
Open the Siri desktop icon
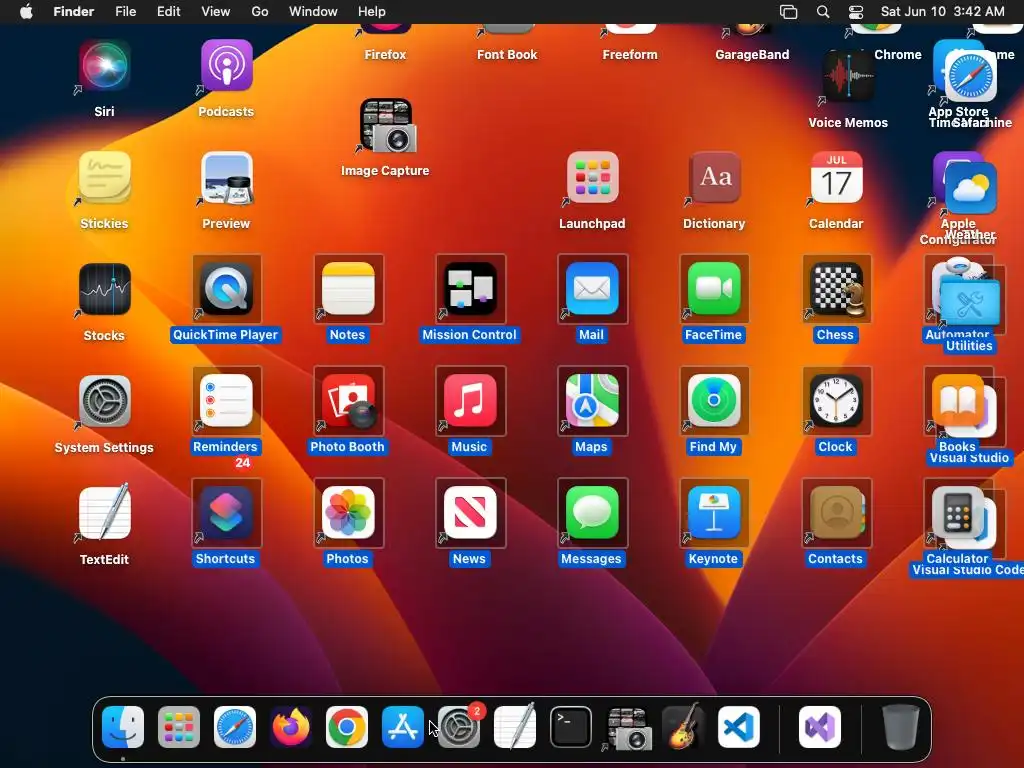[104, 67]
